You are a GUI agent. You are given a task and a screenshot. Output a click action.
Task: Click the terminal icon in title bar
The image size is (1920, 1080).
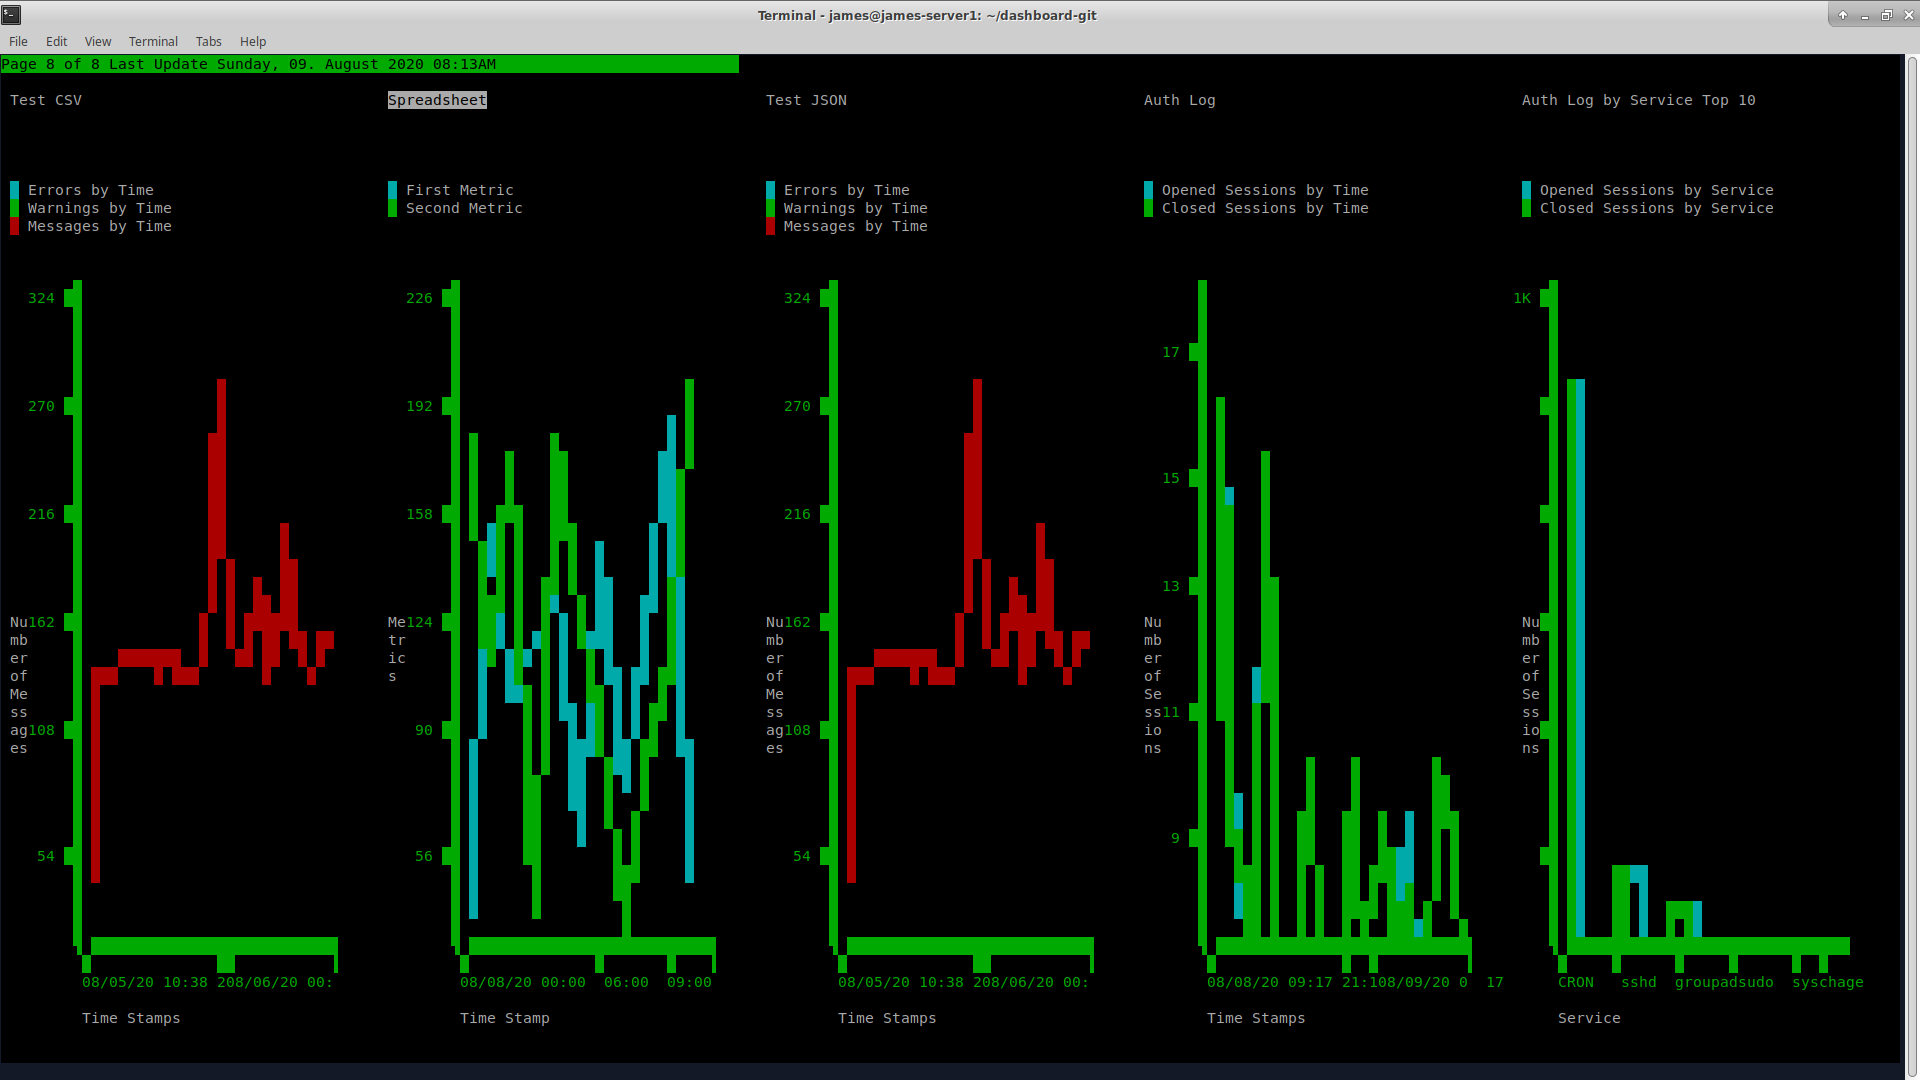click(12, 15)
